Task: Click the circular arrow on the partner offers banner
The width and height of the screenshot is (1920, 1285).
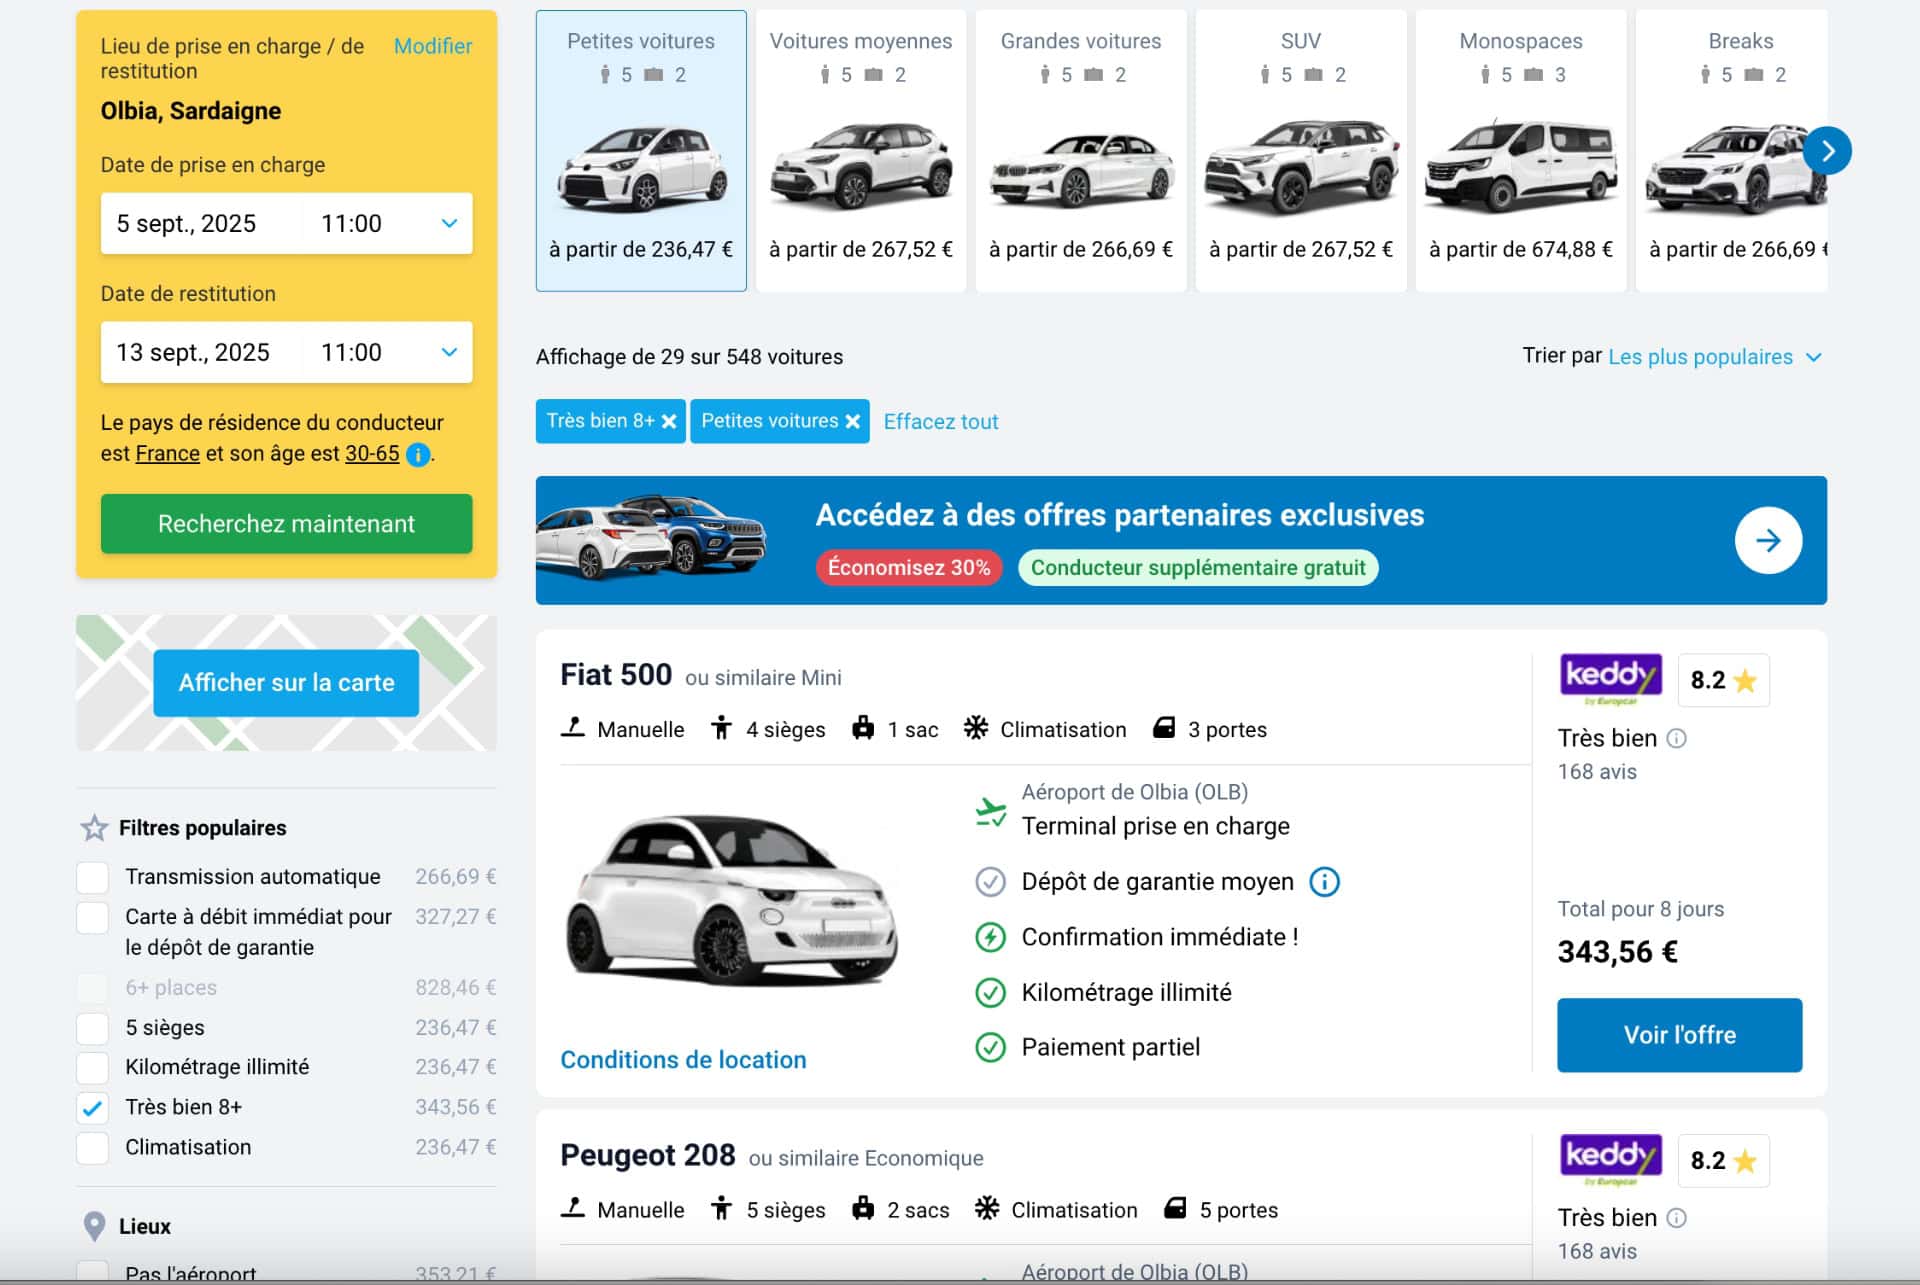Action: [1768, 541]
